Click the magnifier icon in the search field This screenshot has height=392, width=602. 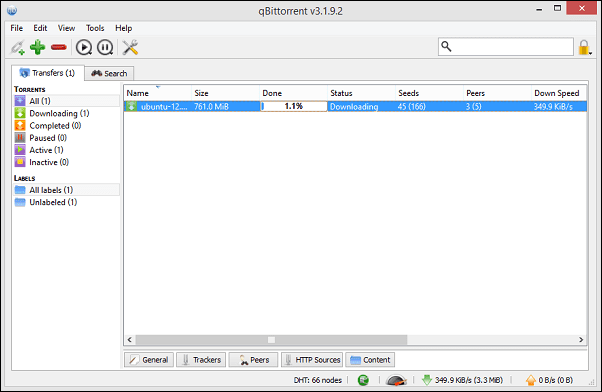click(446, 46)
